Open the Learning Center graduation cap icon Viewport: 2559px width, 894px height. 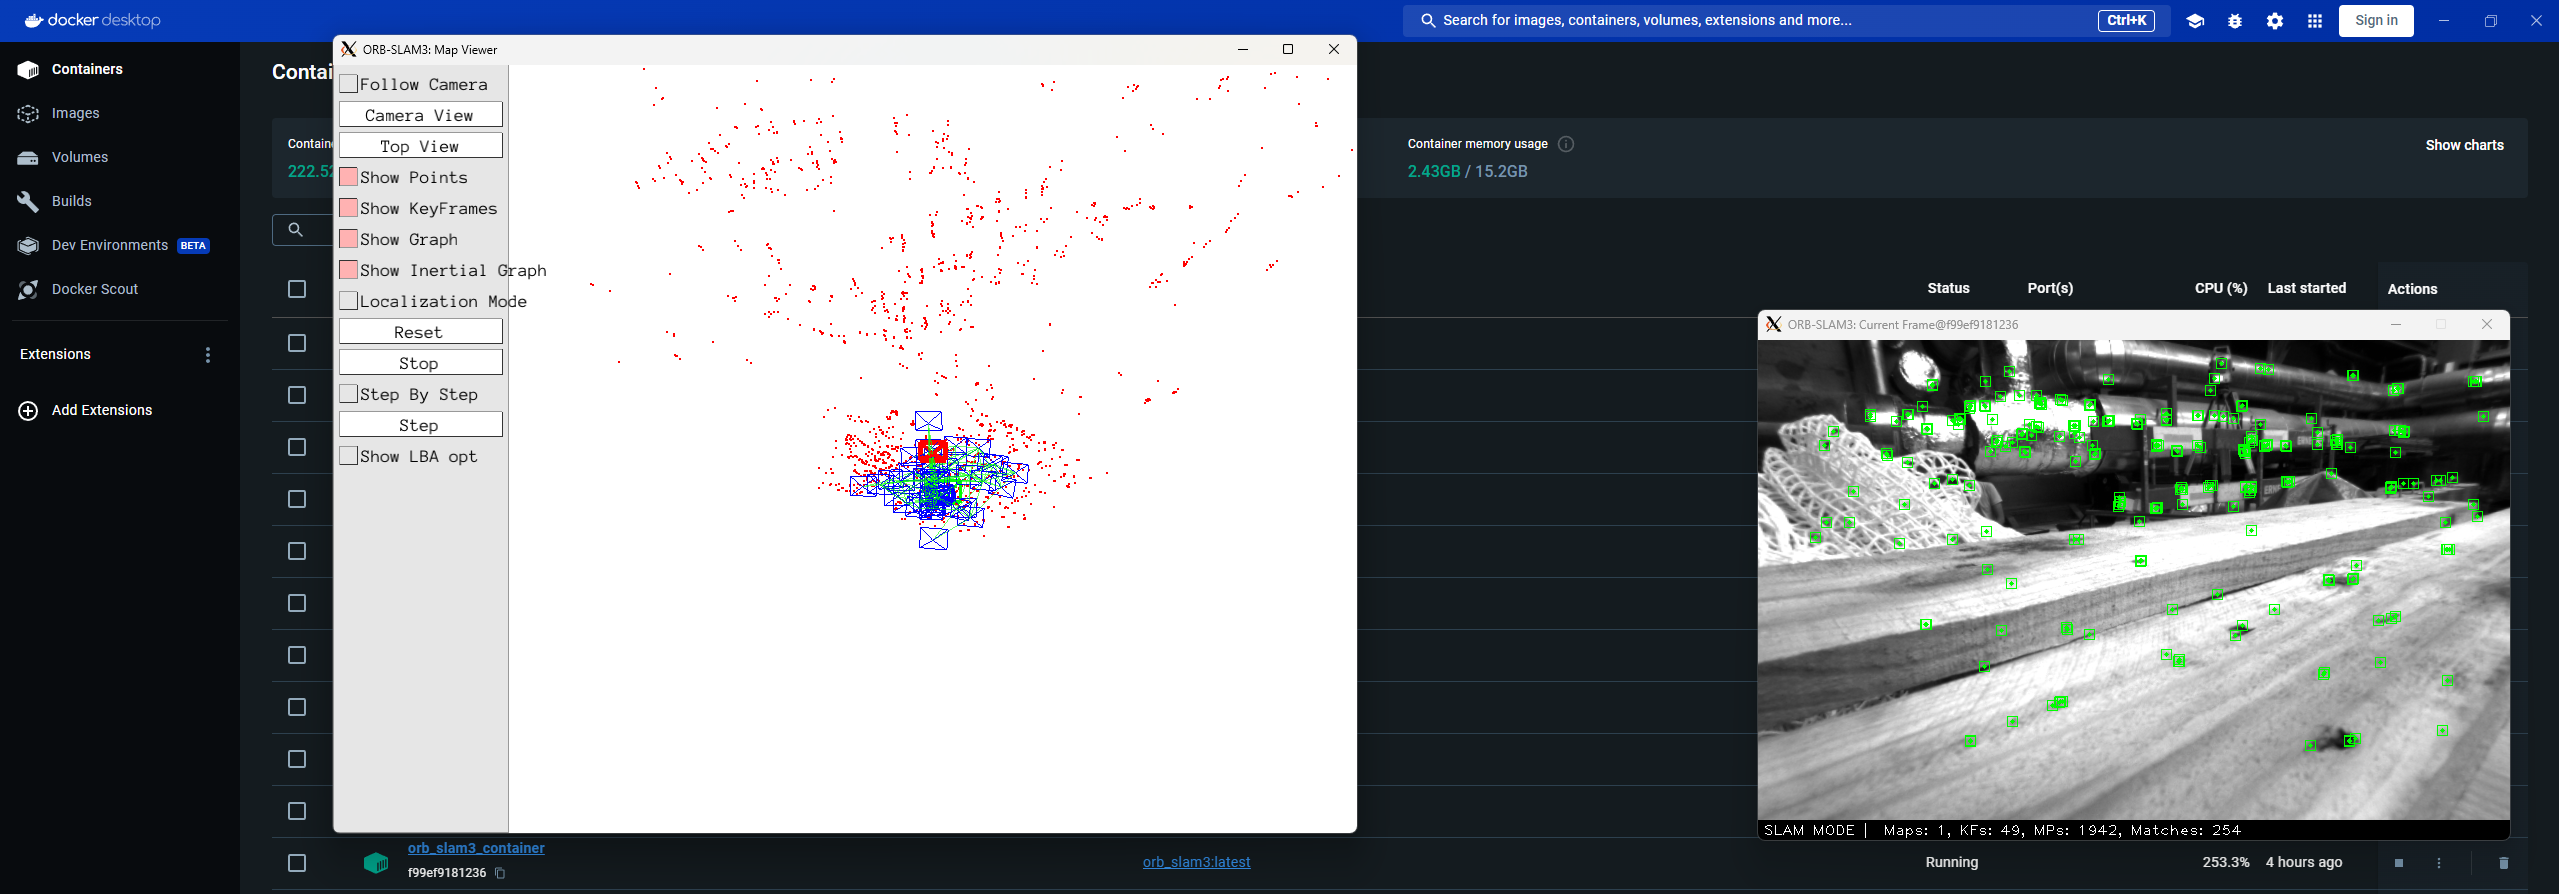pos(2195,21)
